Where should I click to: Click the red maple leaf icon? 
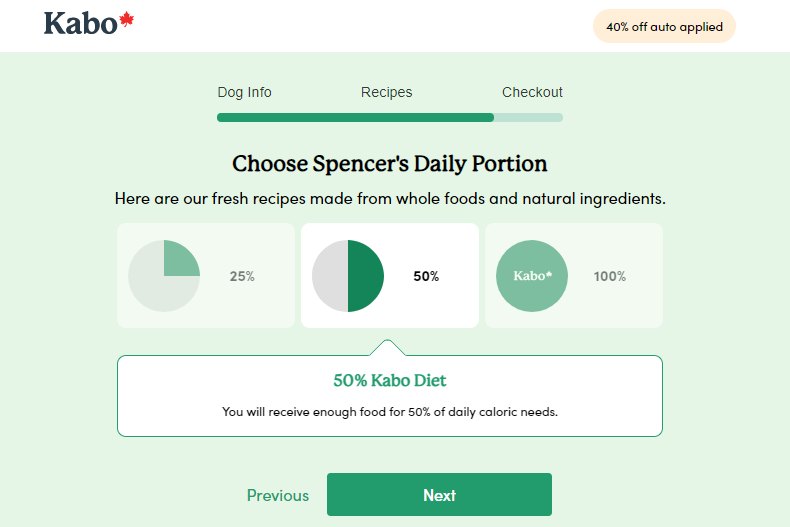127,19
